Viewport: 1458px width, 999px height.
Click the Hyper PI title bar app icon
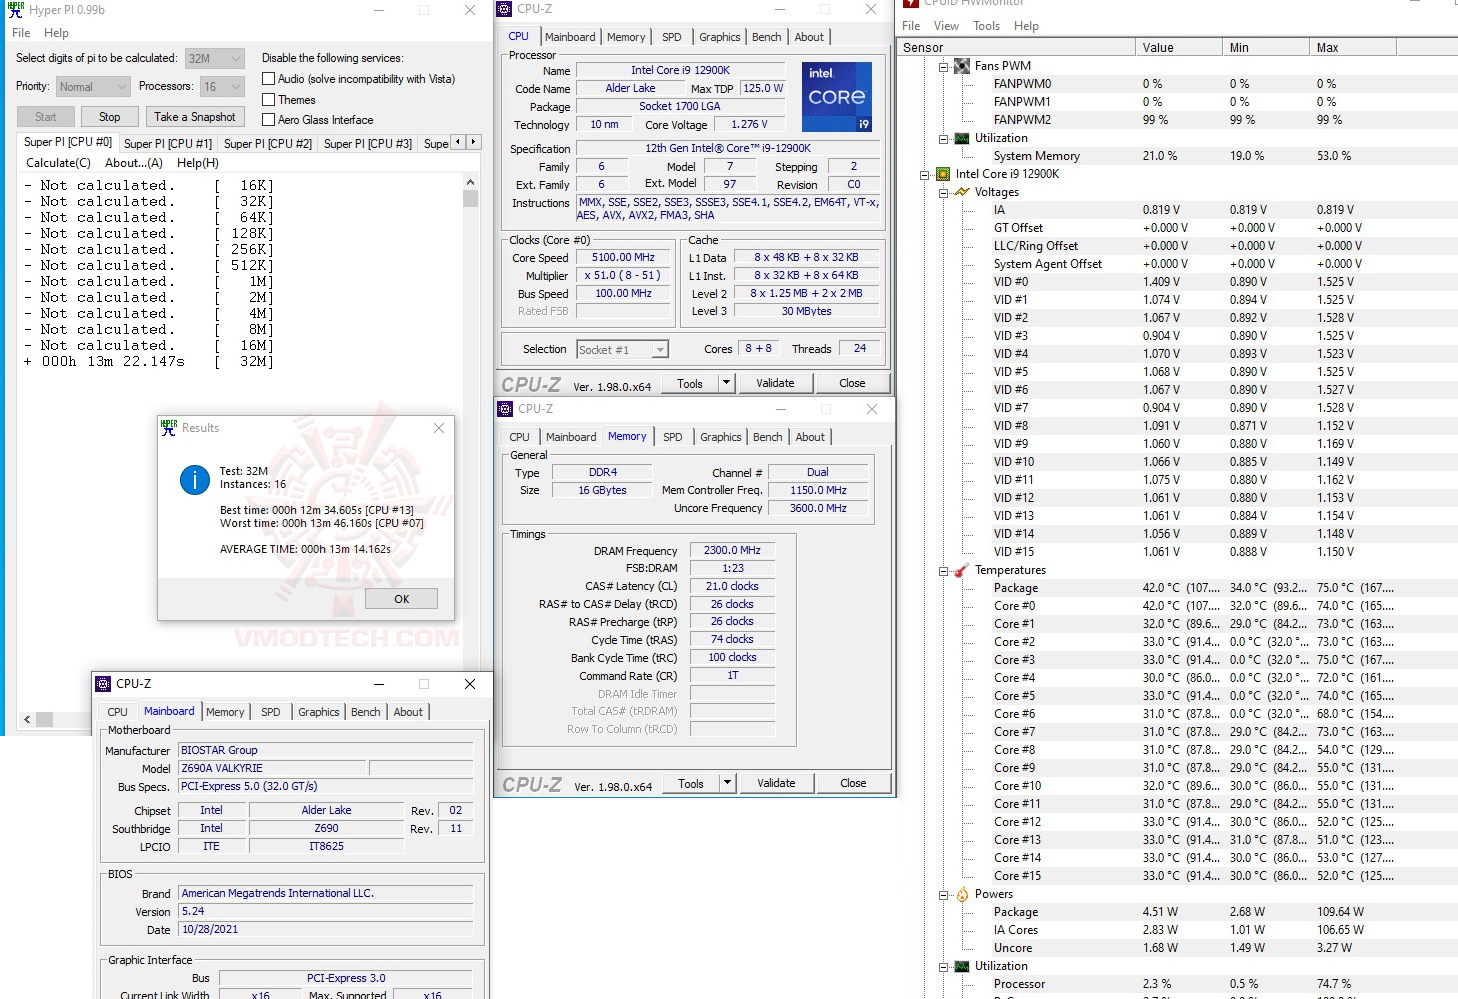click(15, 10)
